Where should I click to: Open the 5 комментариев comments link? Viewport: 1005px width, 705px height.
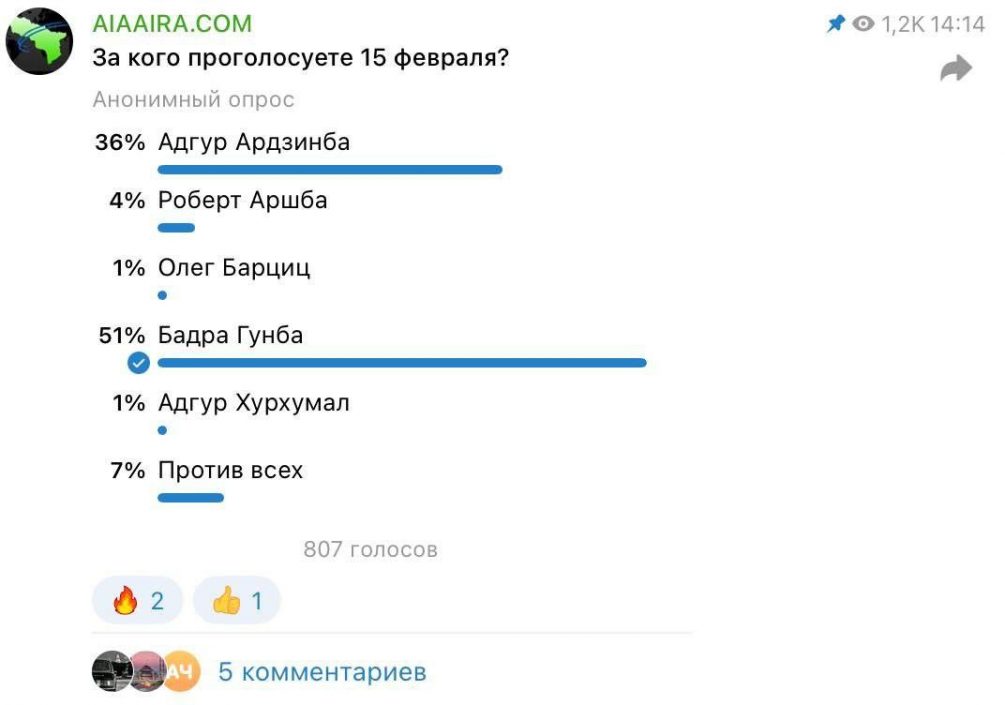pyautogui.click(x=322, y=672)
